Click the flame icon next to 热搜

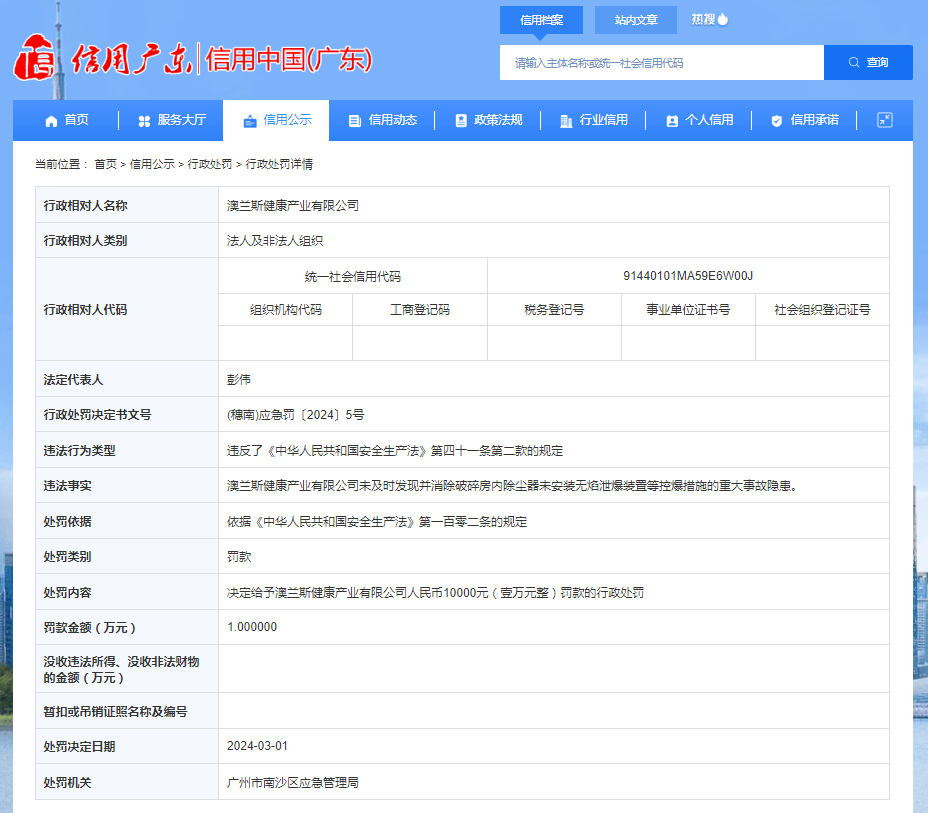point(723,20)
